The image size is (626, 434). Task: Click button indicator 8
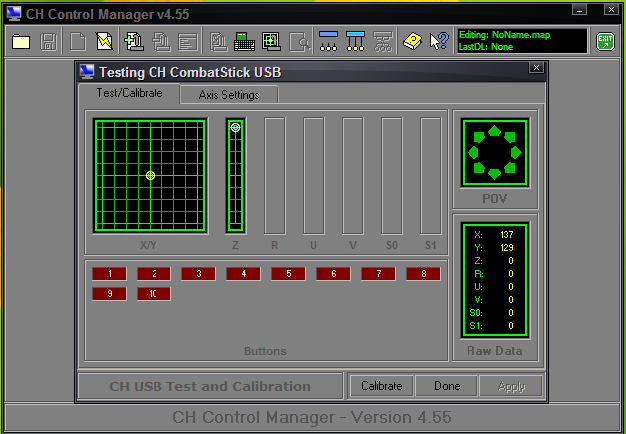coord(424,274)
